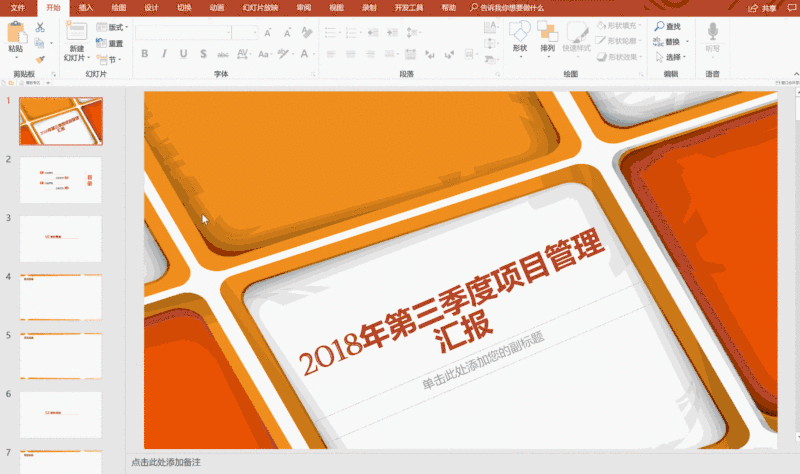Image resolution: width=800 pixels, height=474 pixels.
Task: Click the Cut scissors icon
Action: (40, 28)
